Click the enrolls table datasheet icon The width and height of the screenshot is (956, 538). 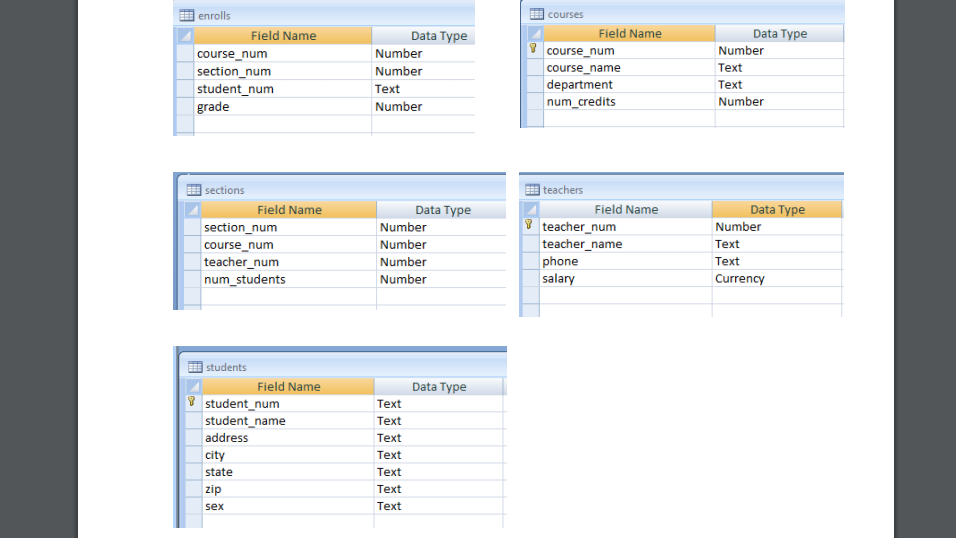tap(187, 16)
